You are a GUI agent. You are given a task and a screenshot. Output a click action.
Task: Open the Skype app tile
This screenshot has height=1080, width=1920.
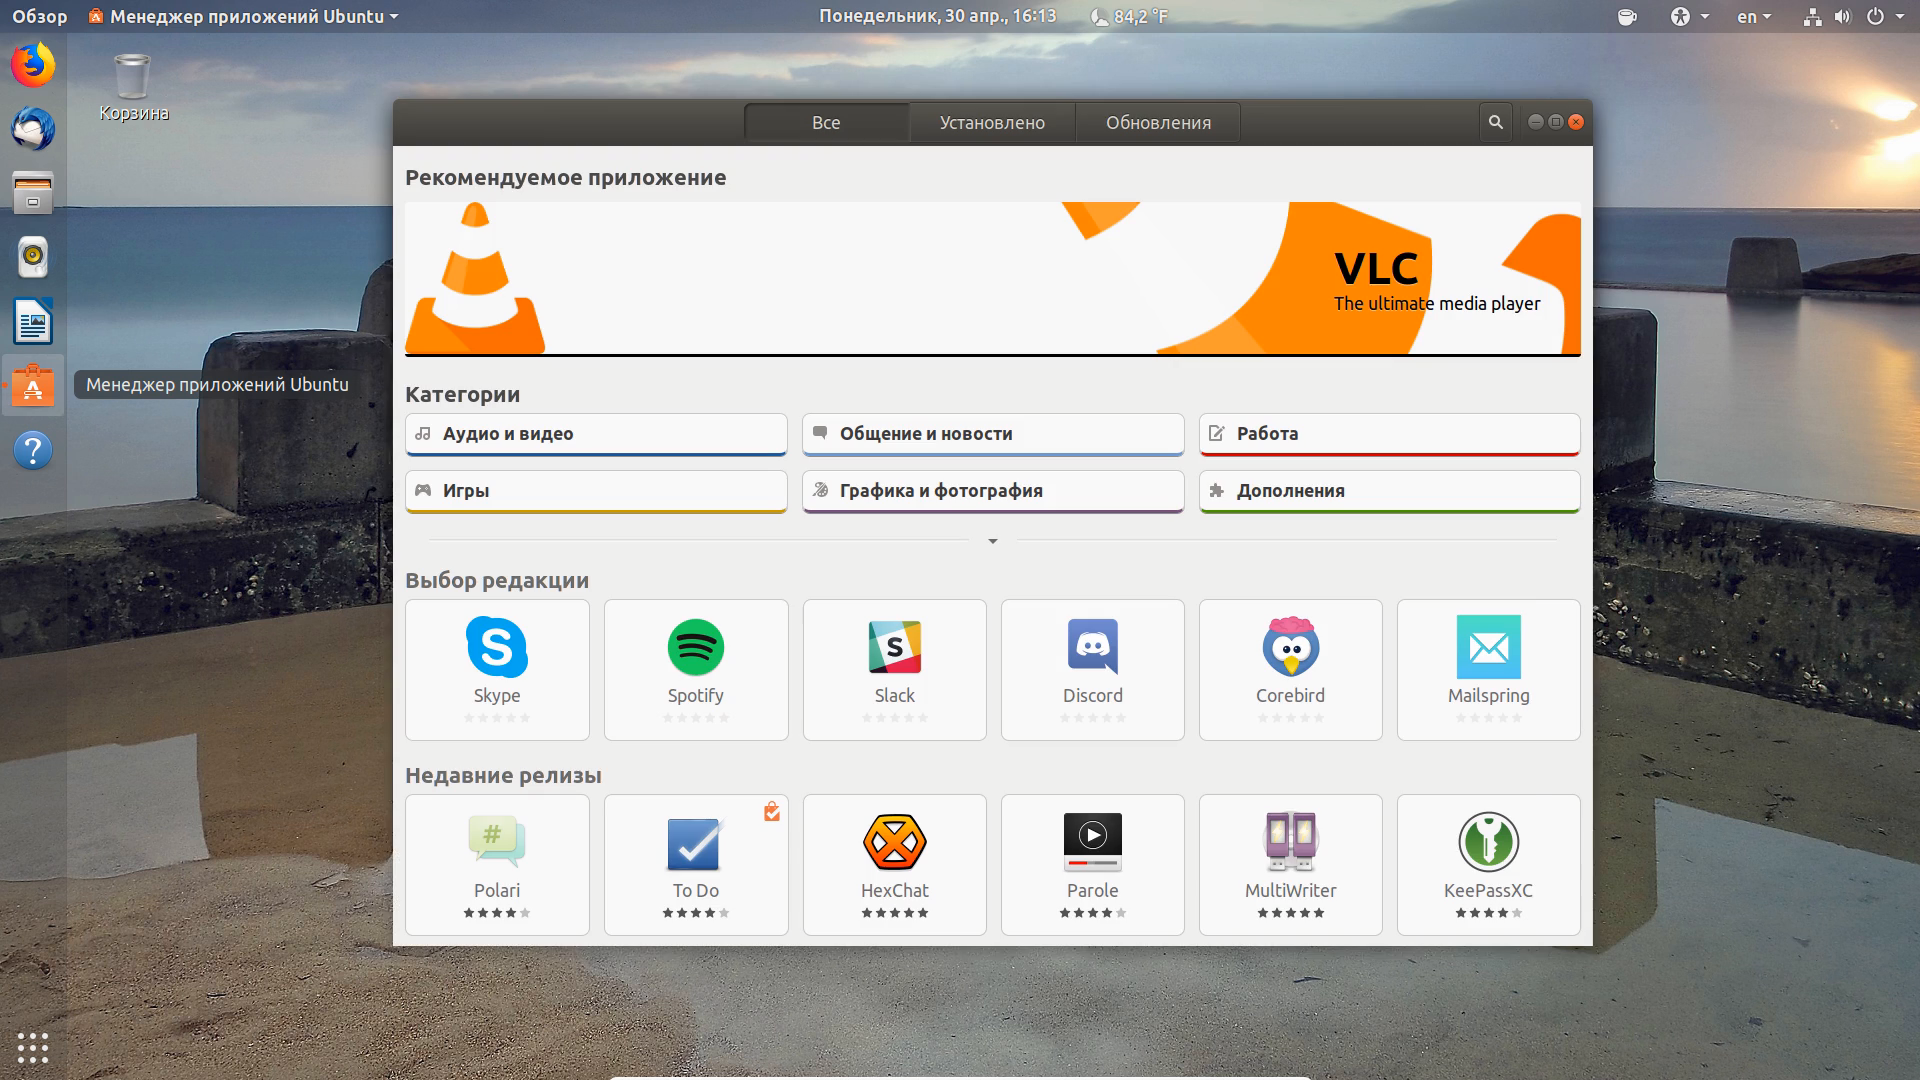(497, 670)
